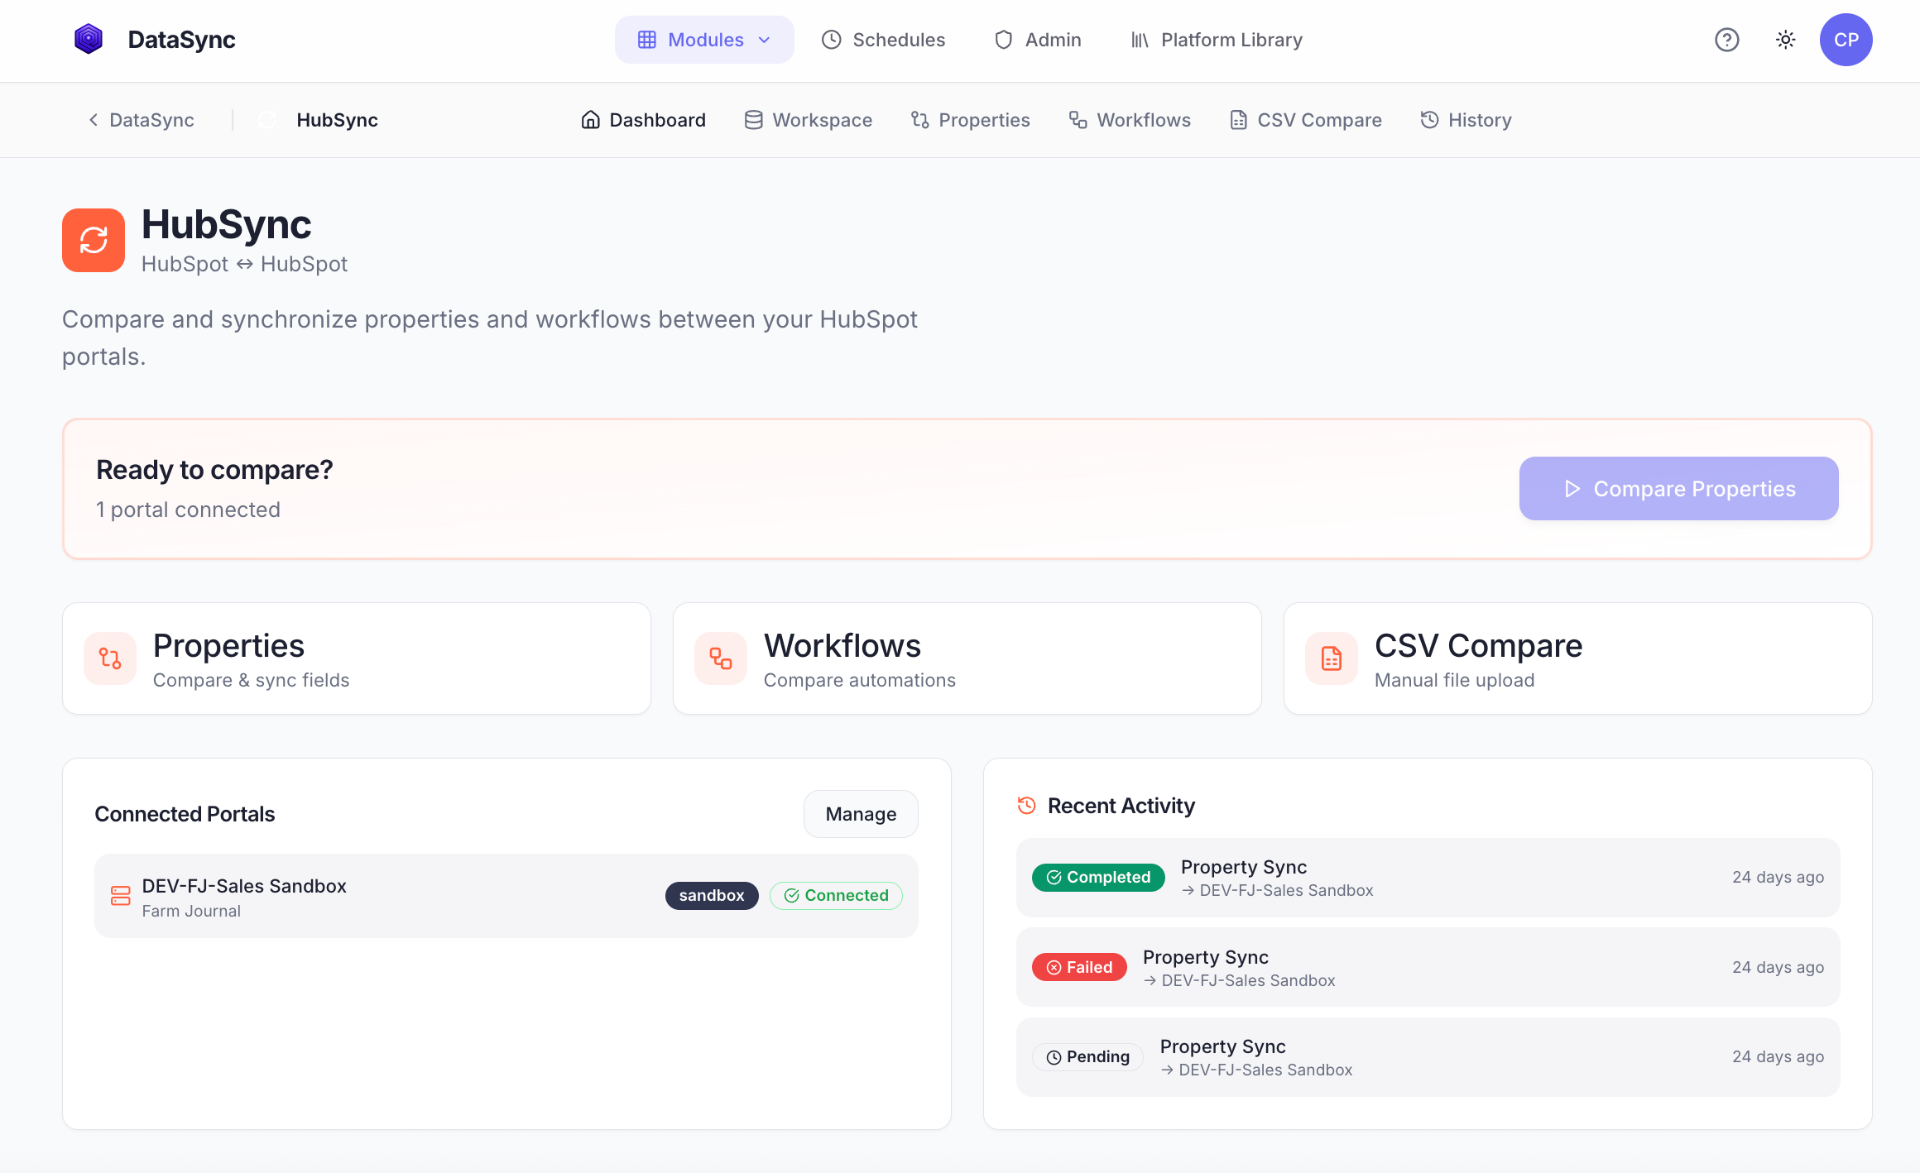Click the orange HubSync sync logo
The height and width of the screenshot is (1173, 1920).
click(x=94, y=240)
